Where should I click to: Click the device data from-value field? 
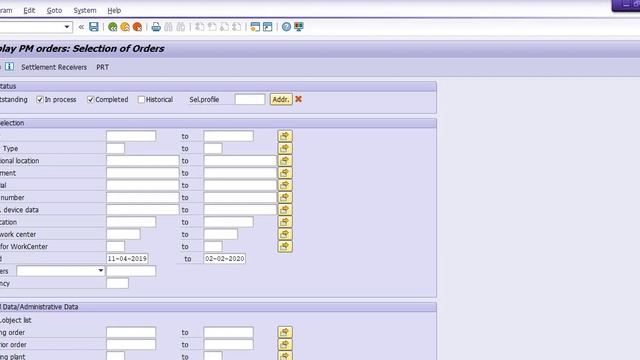point(142,209)
